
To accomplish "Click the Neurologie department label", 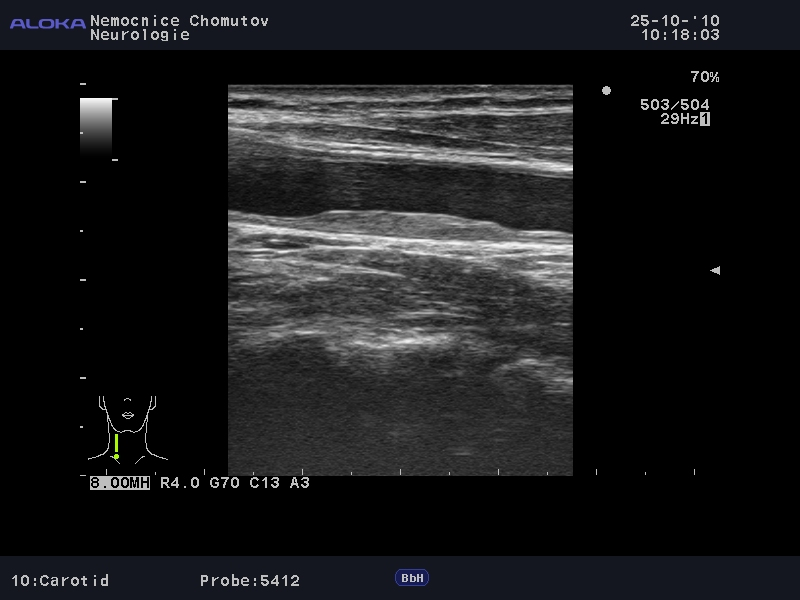I will point(140,35).
